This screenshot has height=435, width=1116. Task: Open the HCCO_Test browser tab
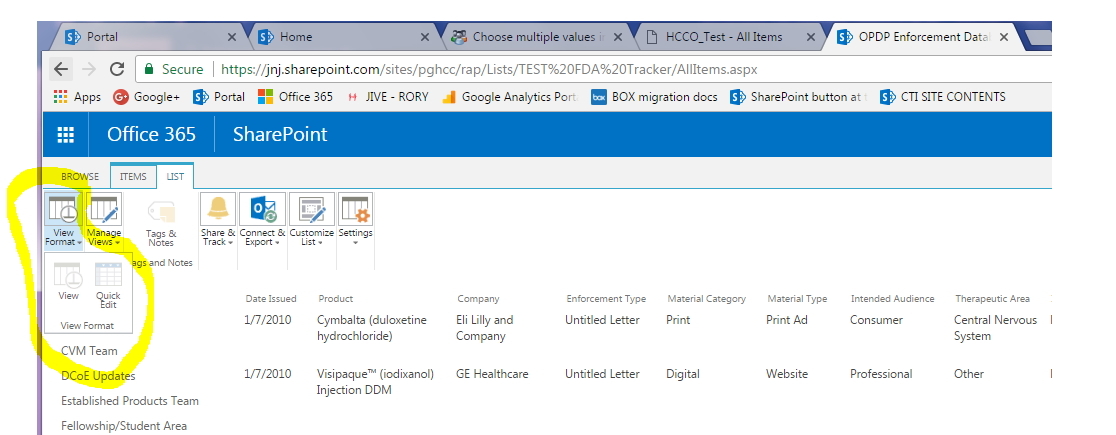(724, 37)
